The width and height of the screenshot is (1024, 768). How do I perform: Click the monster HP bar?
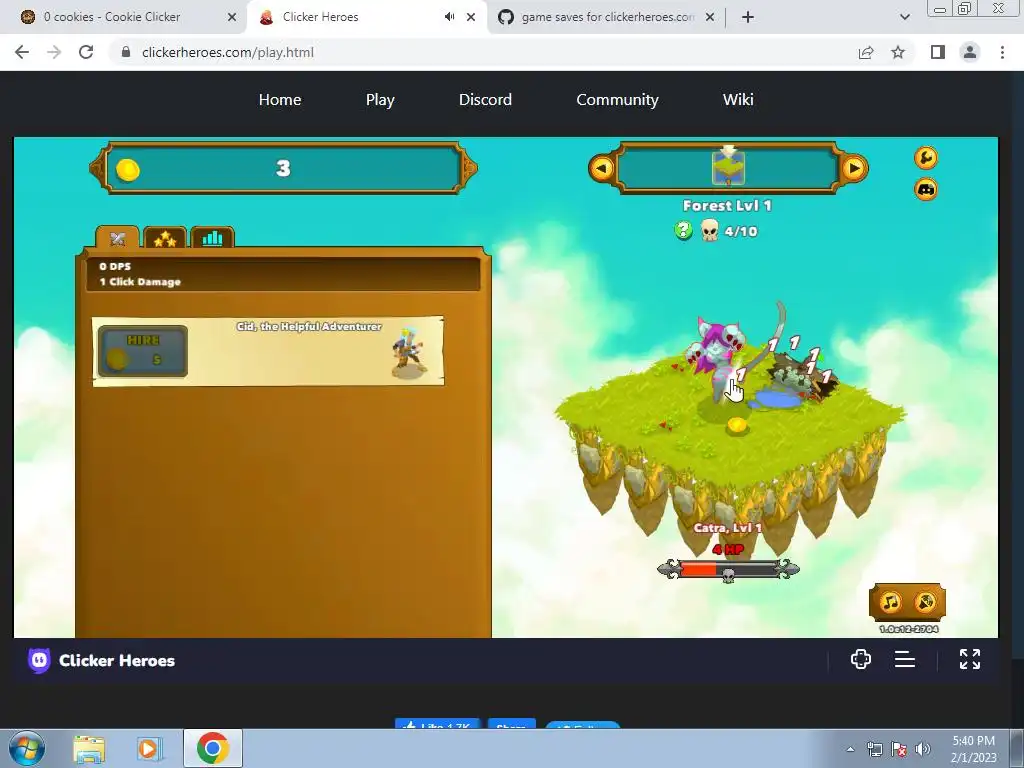point(728,569)
